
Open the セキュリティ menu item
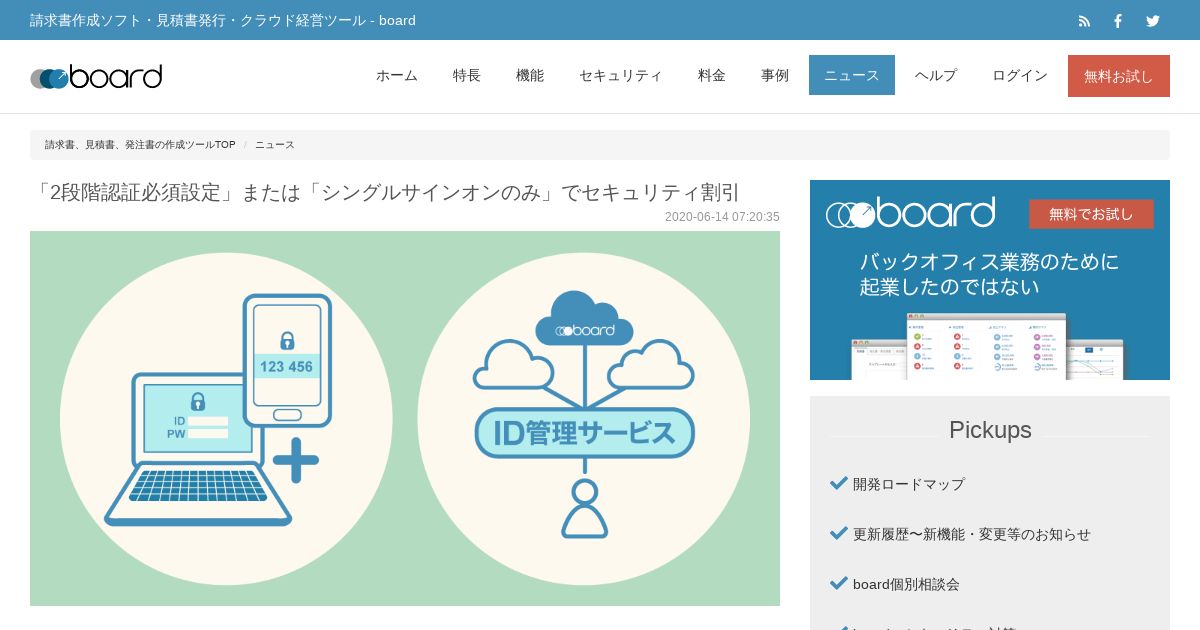click(621, 75)
